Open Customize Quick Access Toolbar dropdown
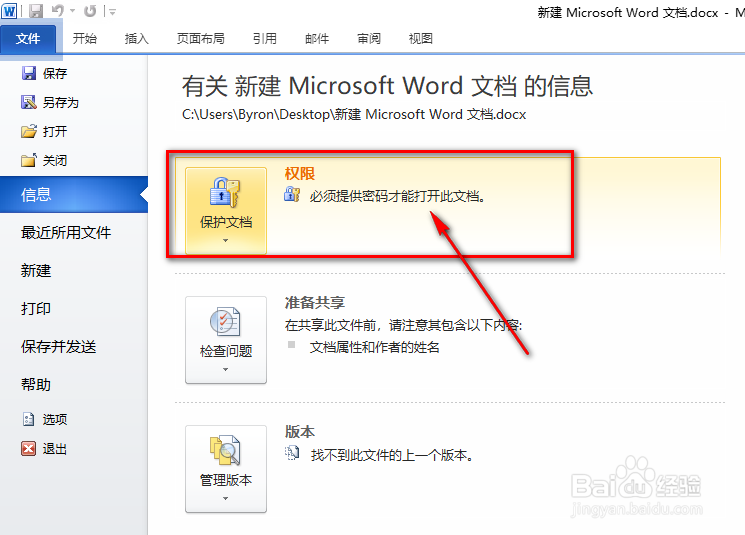745x535 pixels. (x=112, y=11)
